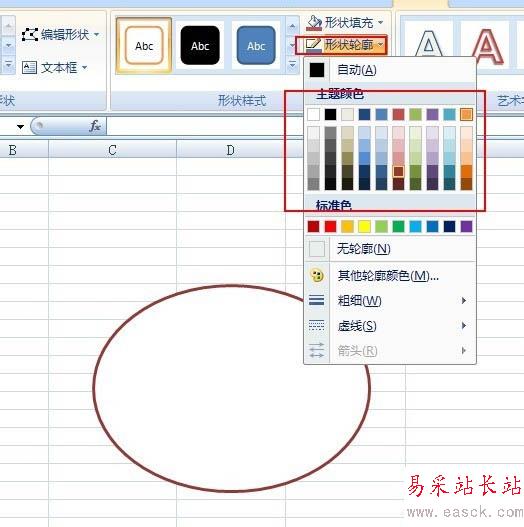Apply the red outlined A WordArt style
This screenshot has height=527, width=524.
point(487,45)
